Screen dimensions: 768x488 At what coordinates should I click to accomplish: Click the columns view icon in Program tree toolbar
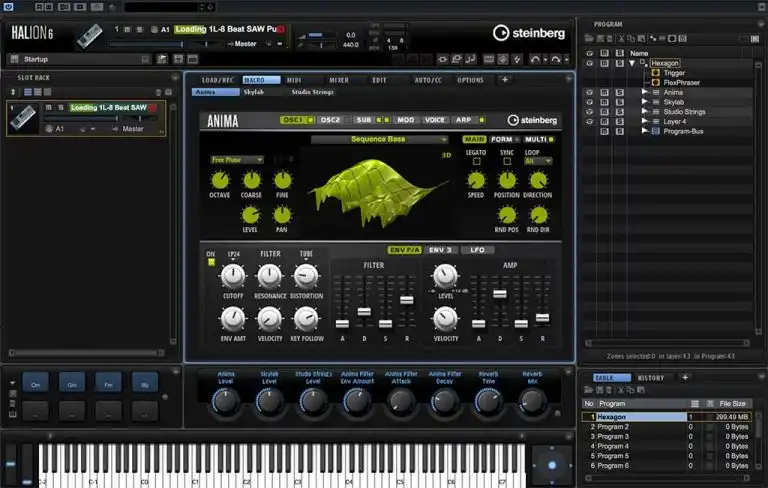click(755, 38)
